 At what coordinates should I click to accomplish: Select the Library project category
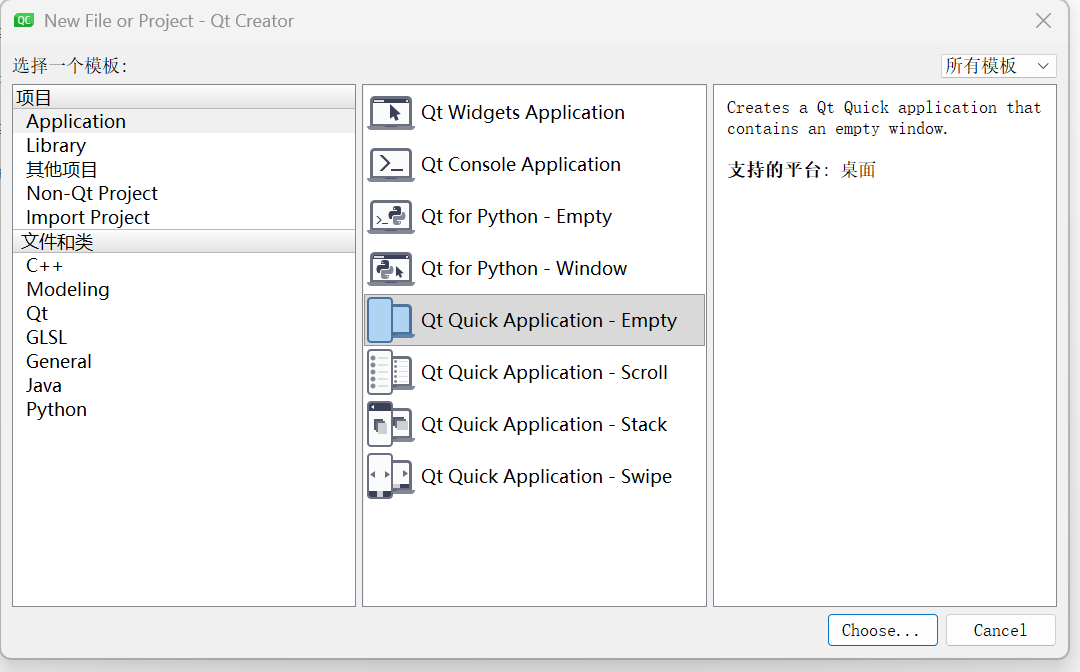point(184,145)
